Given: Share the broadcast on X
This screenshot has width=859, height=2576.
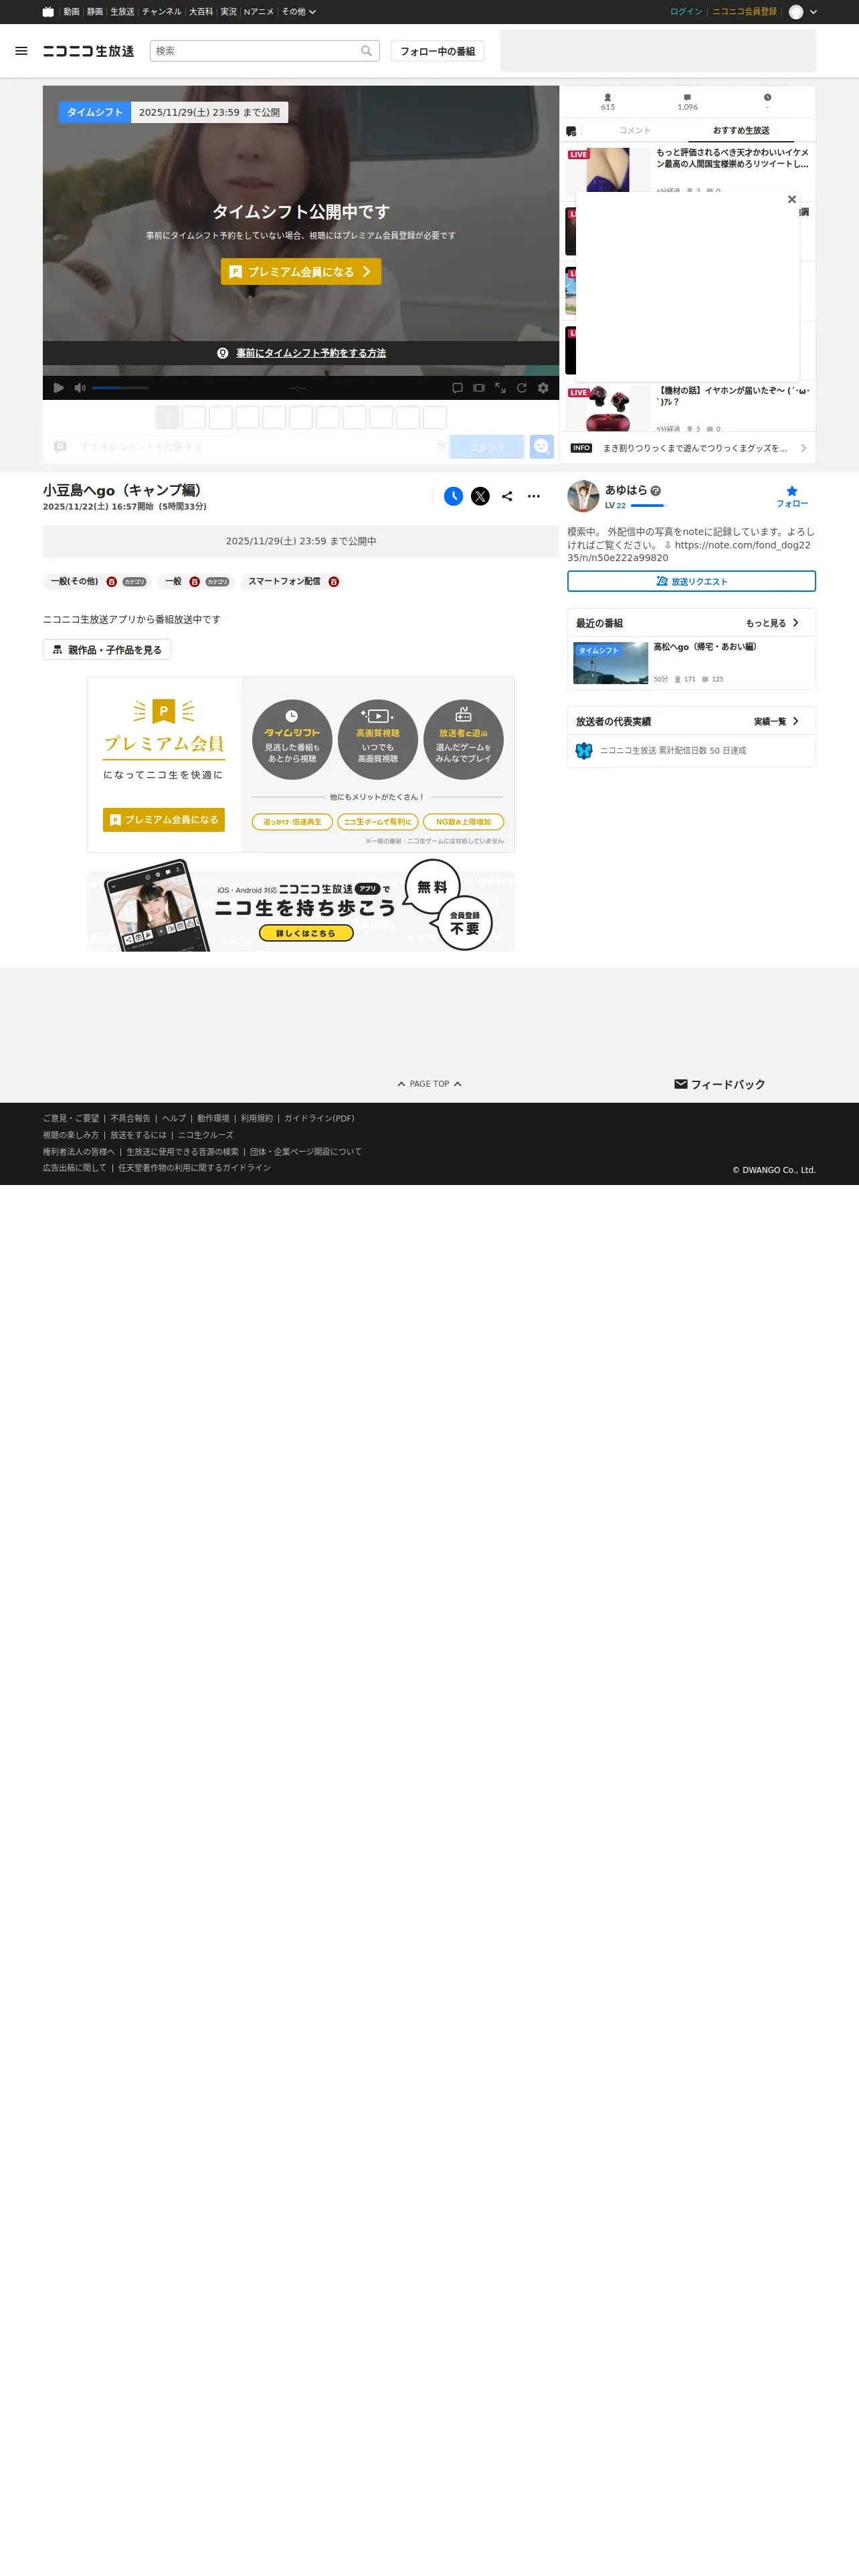Looking at the screenshot, I should pos(480,496).
